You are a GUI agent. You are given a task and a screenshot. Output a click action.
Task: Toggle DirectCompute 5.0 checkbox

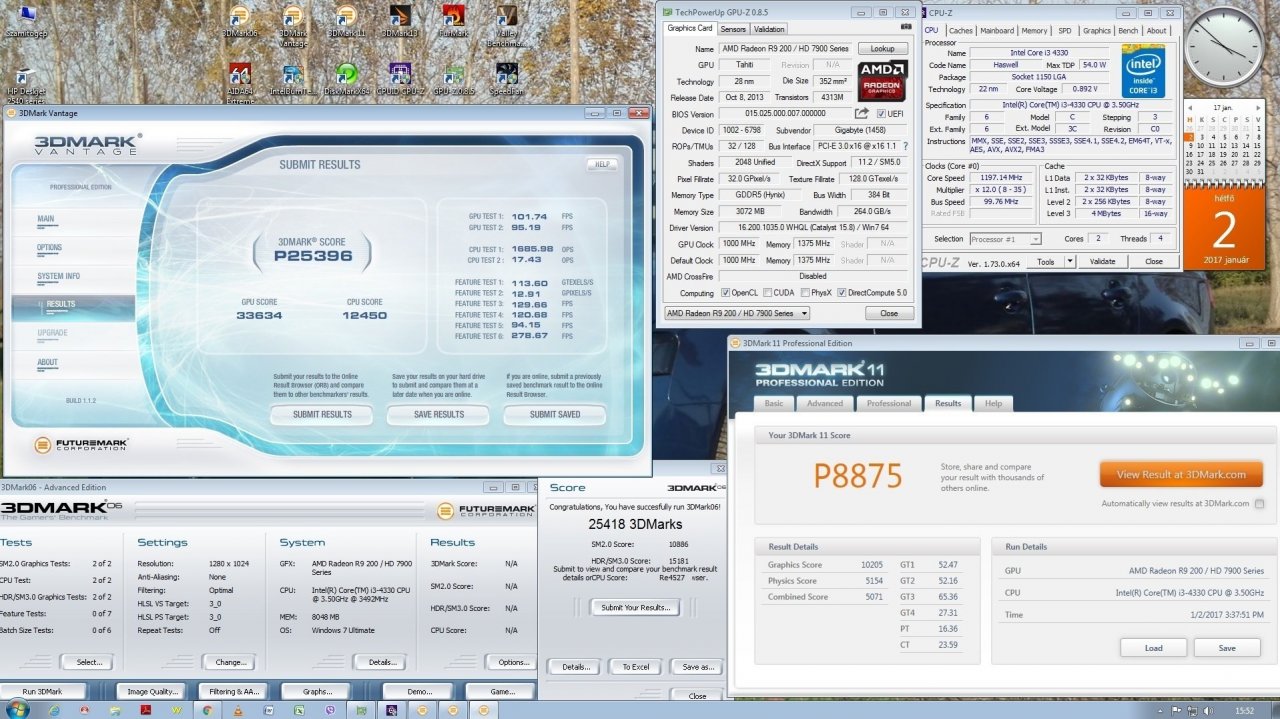pos(841,293)
